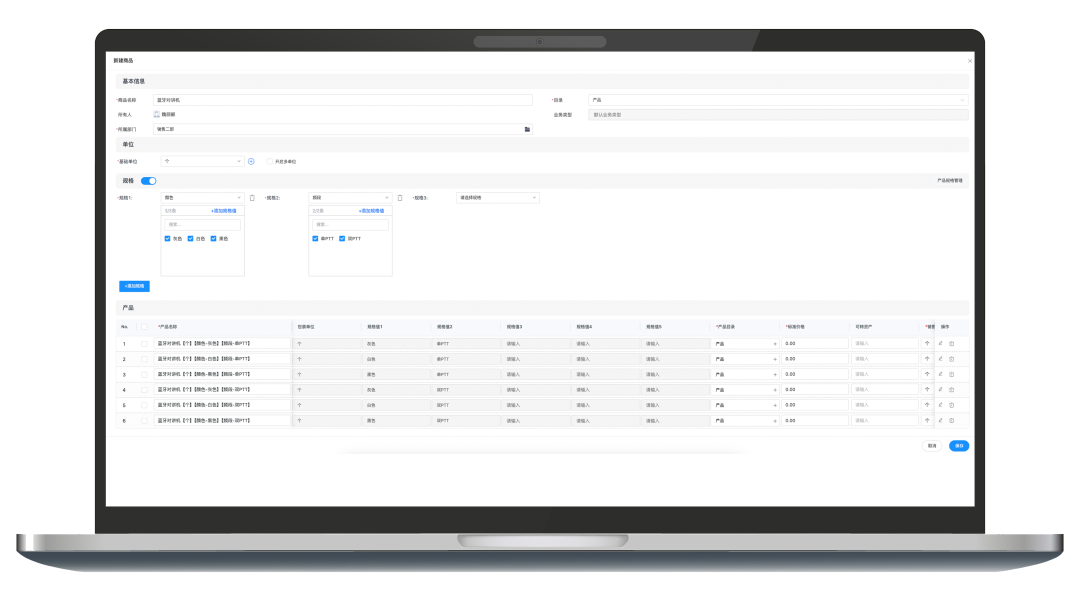Click the blue 添加规格 button
Viewport: 1080px width, 589px height.
coord(134,286)
